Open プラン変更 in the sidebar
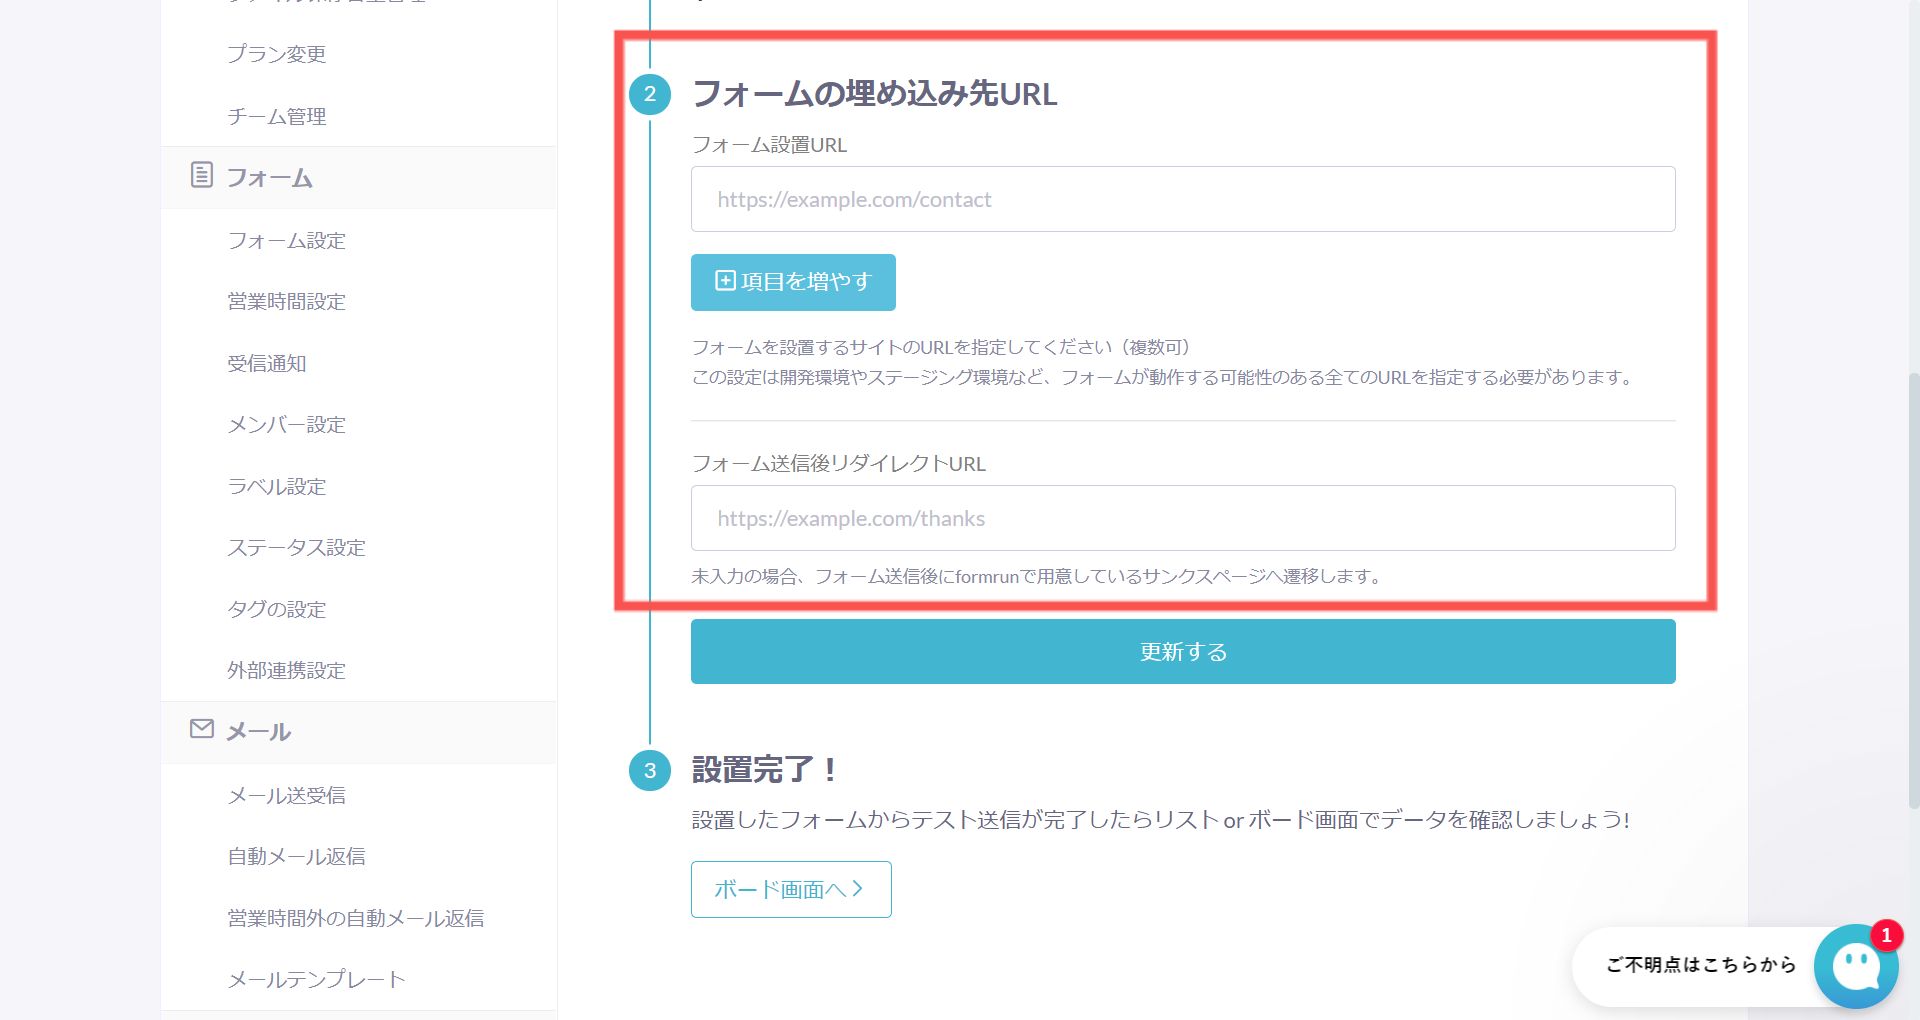Screen dimensions: 1920x1020 pyautogui.click(x=276, y=54)
